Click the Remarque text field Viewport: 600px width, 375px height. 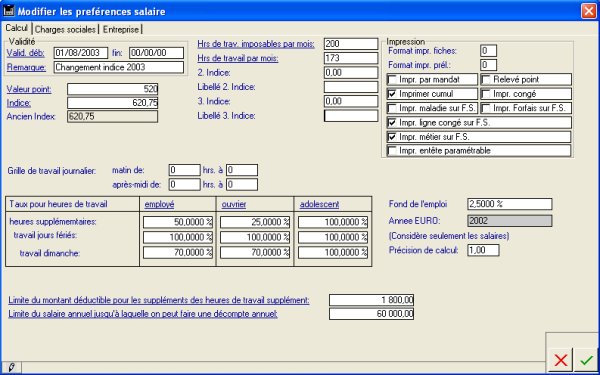(x=119, y=68)
